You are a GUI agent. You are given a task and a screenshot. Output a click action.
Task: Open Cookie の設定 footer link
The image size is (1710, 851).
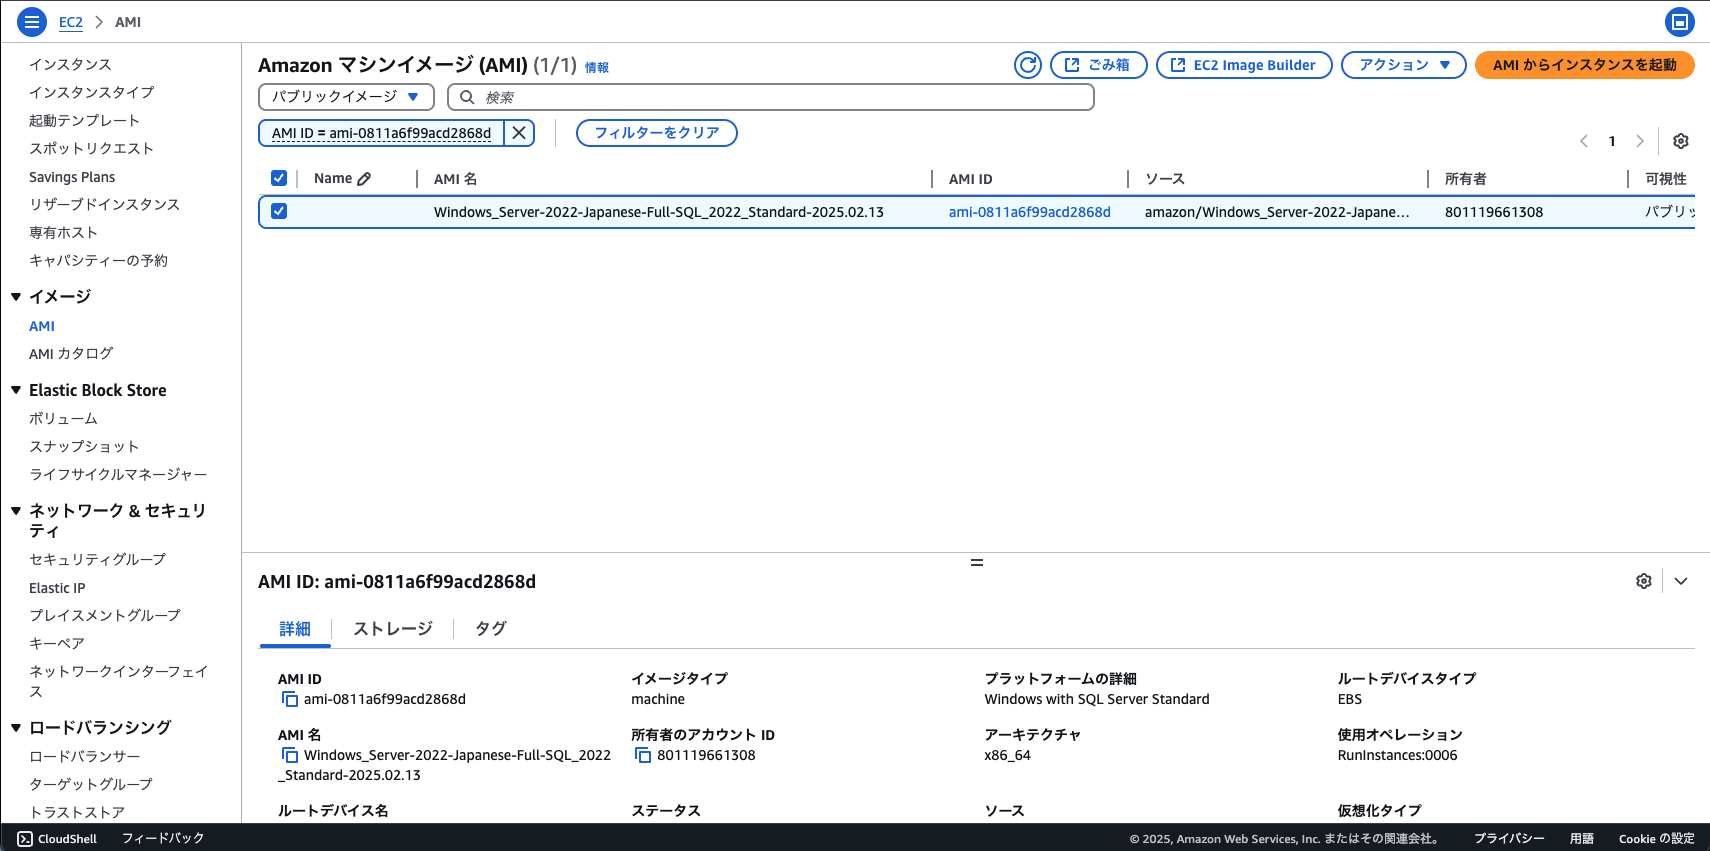click(1657, 839)
